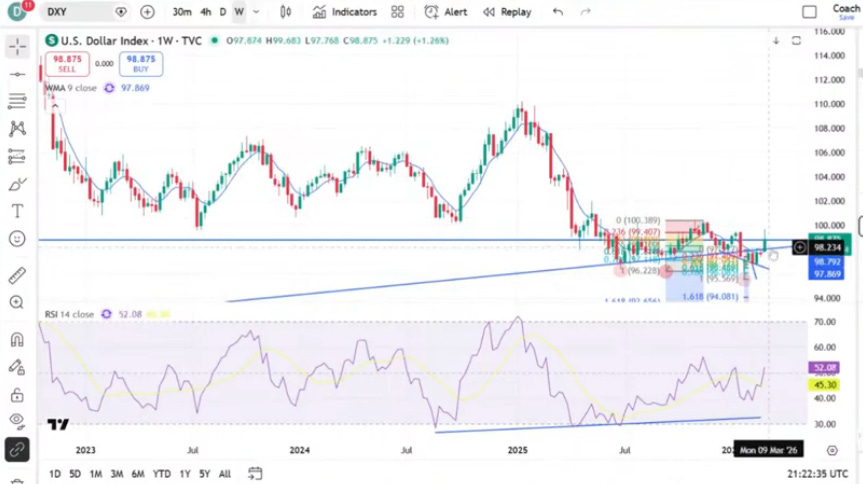Open the Fibonacci retracement tools
This screenshot has width=863, height=484.
(x=17, y=101)
